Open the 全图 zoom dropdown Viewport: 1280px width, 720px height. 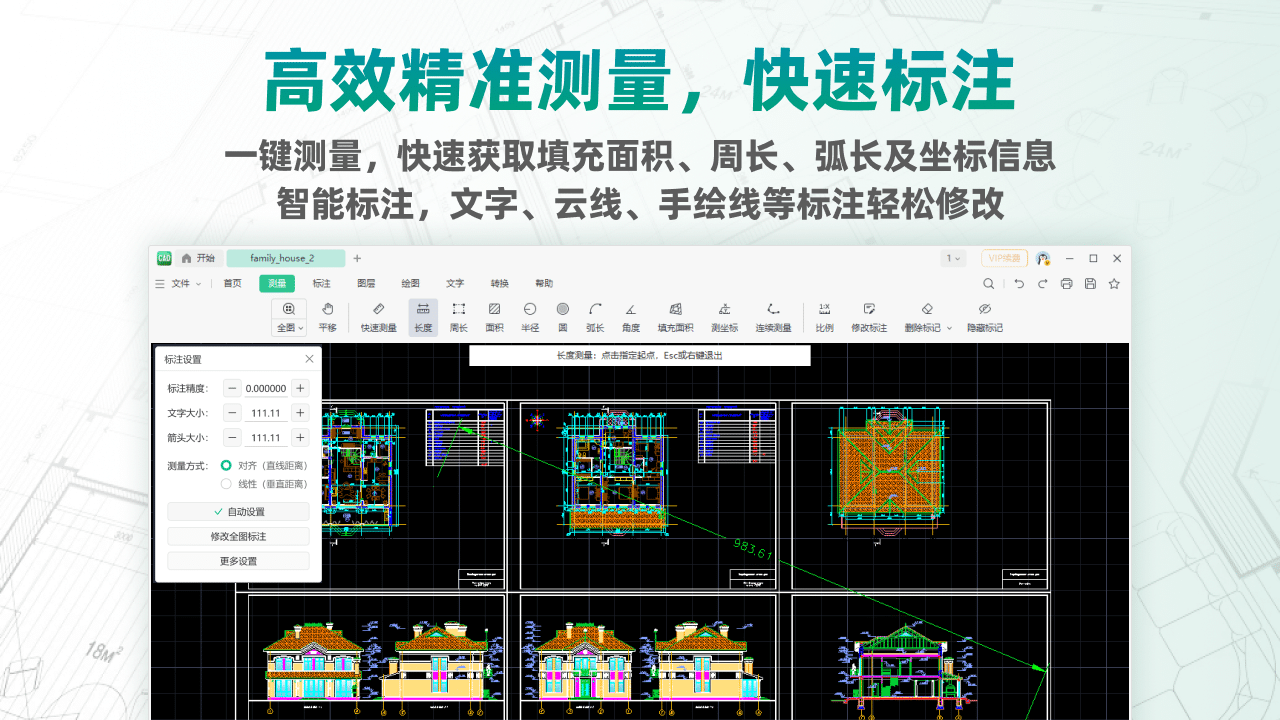299,329
